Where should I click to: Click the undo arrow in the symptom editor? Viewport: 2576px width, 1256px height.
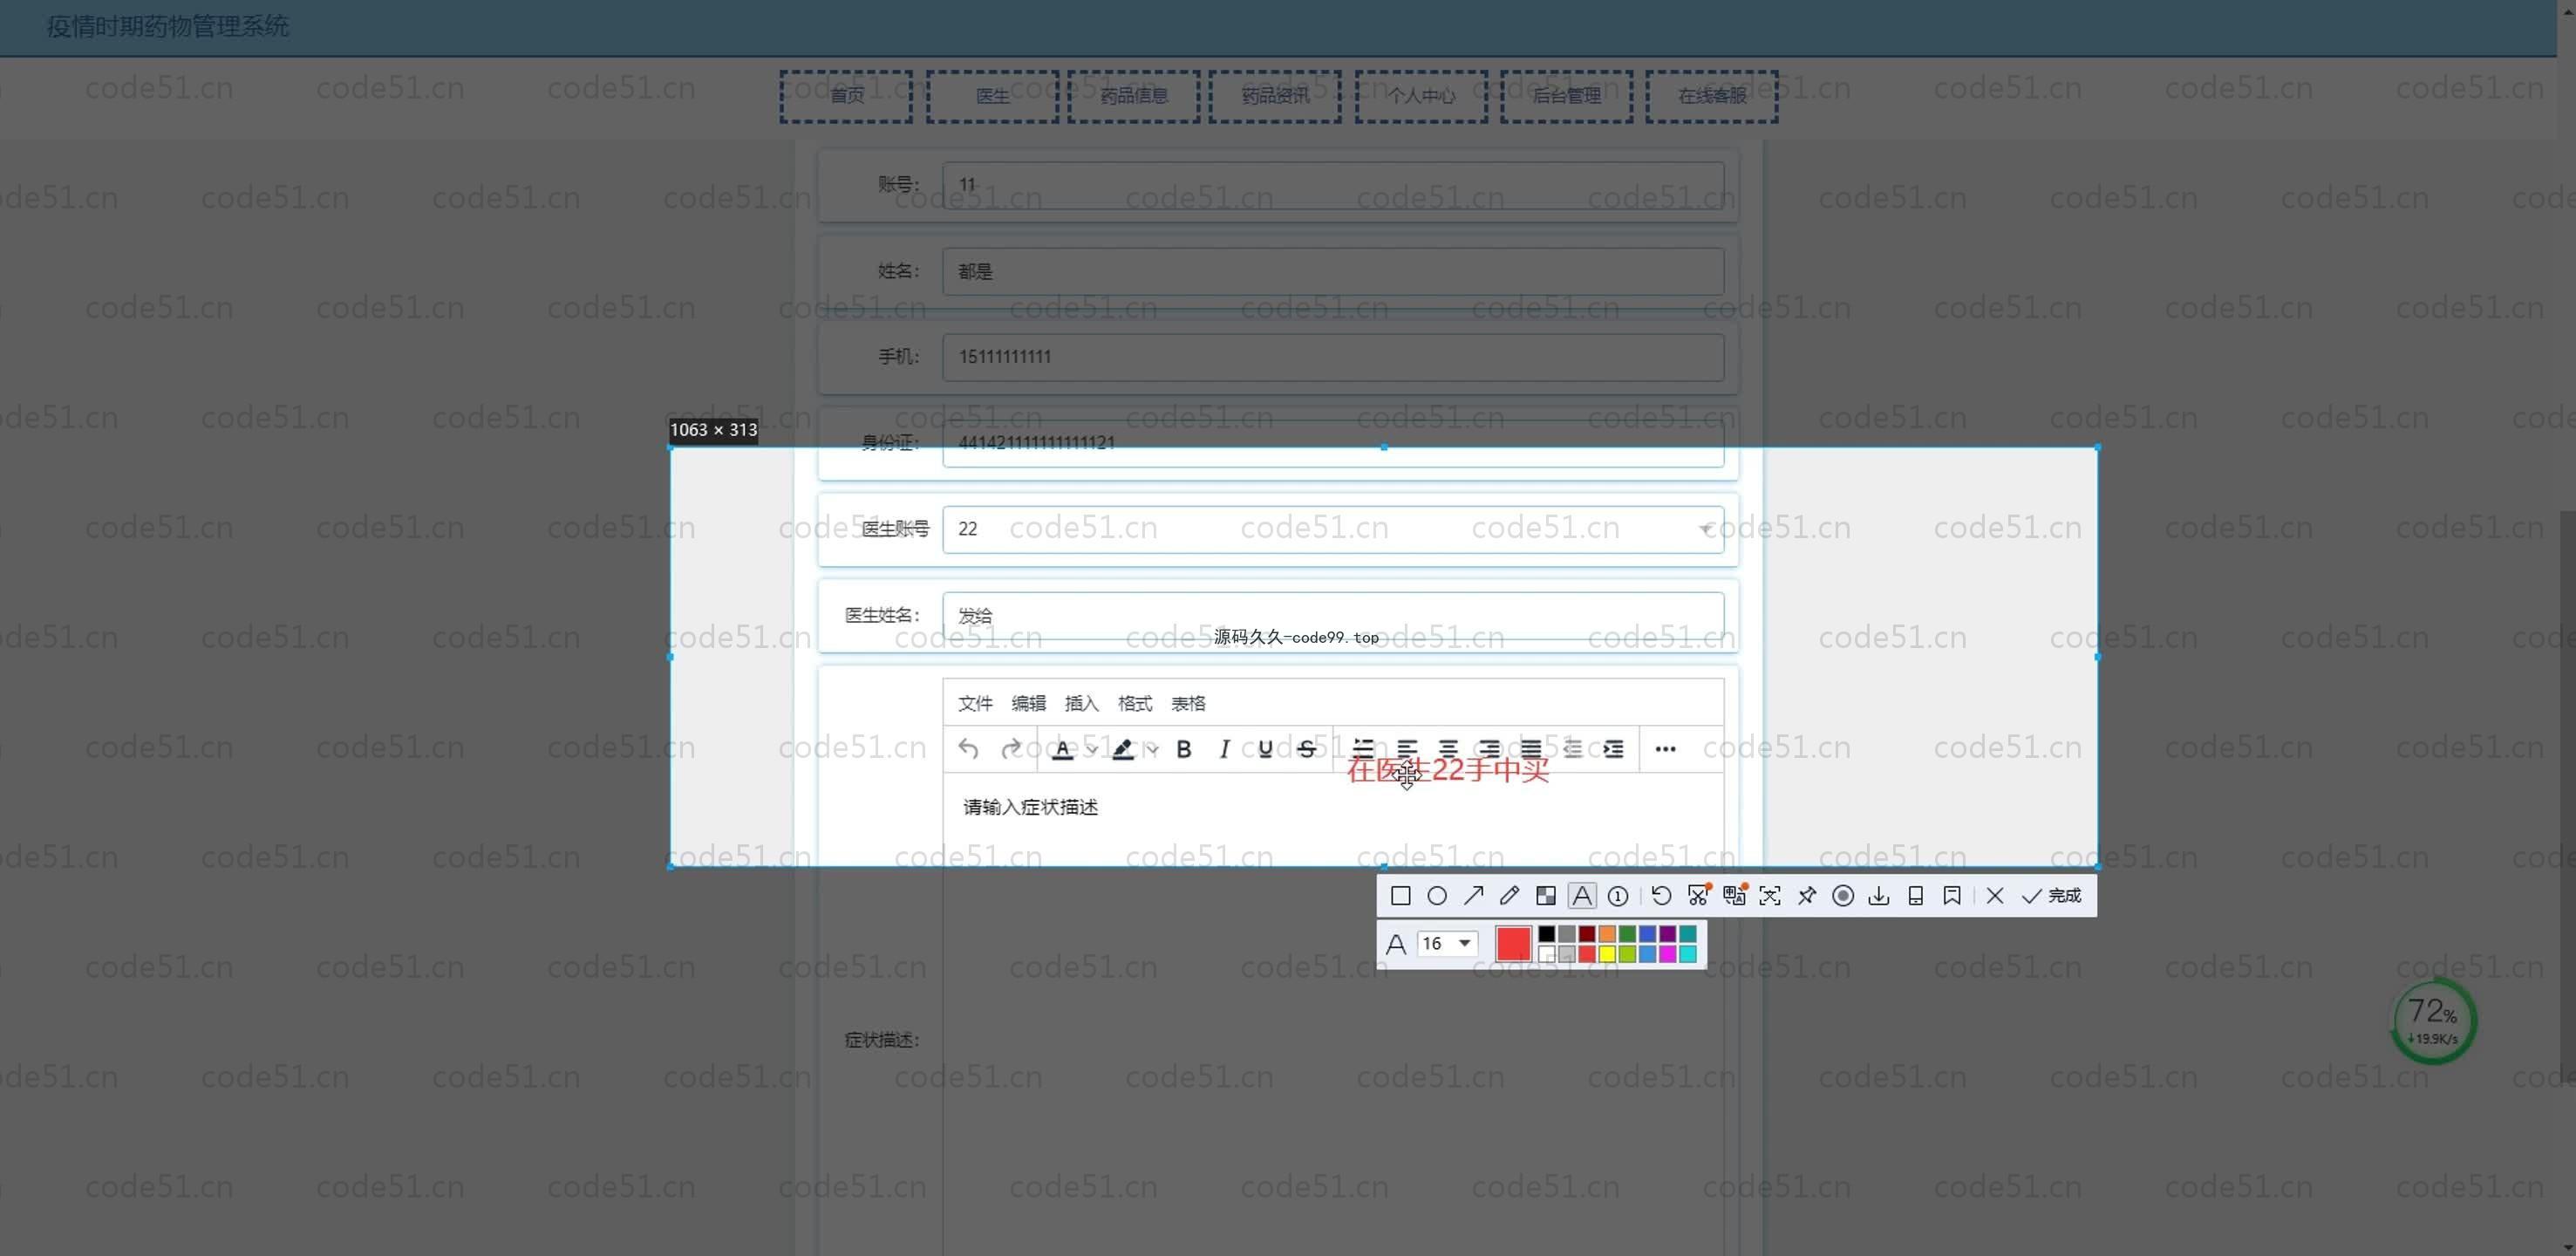[968, 749]
